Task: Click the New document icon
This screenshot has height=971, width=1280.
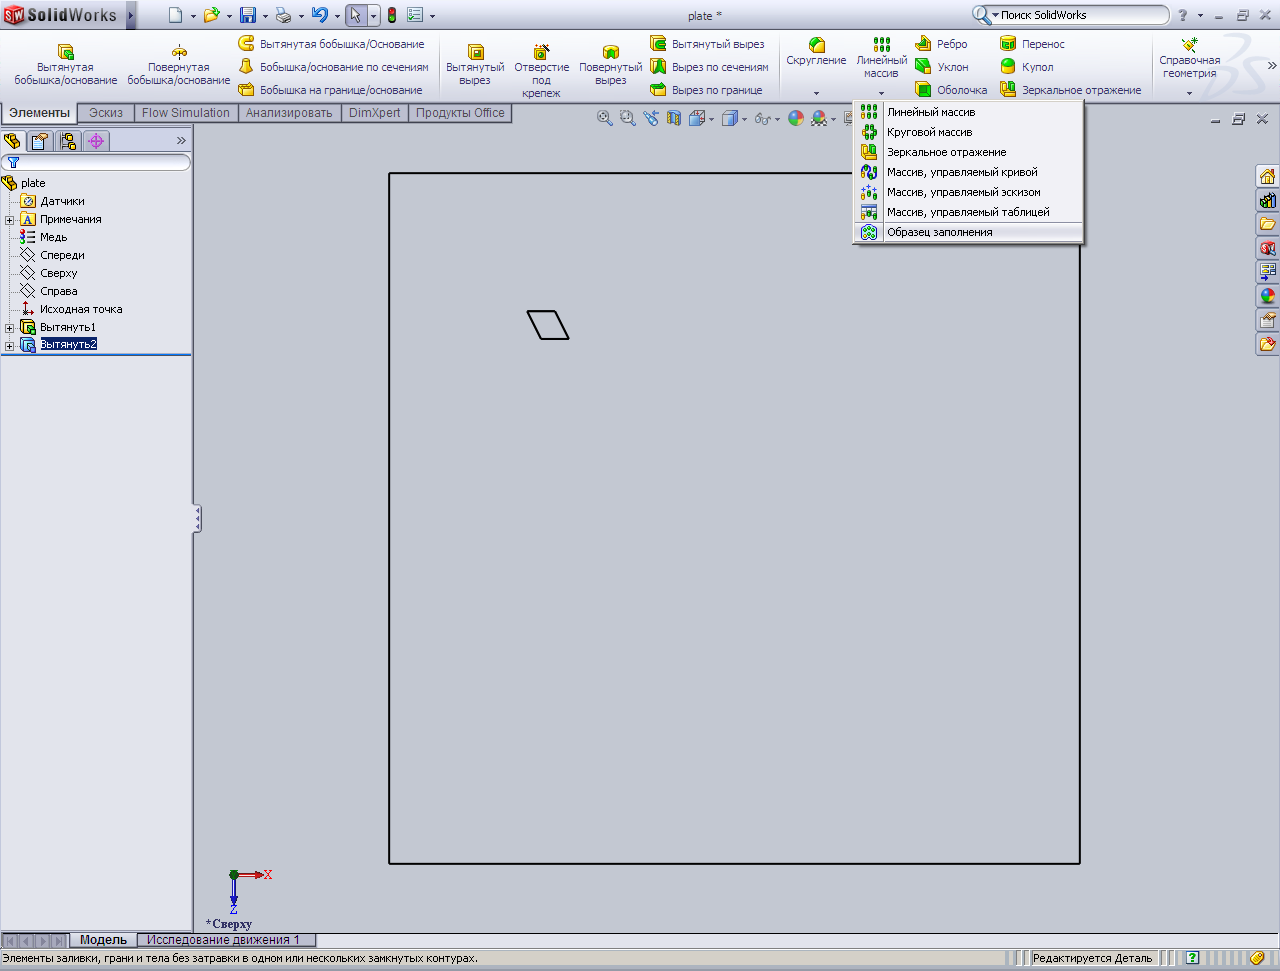Action: click(176, 15)
